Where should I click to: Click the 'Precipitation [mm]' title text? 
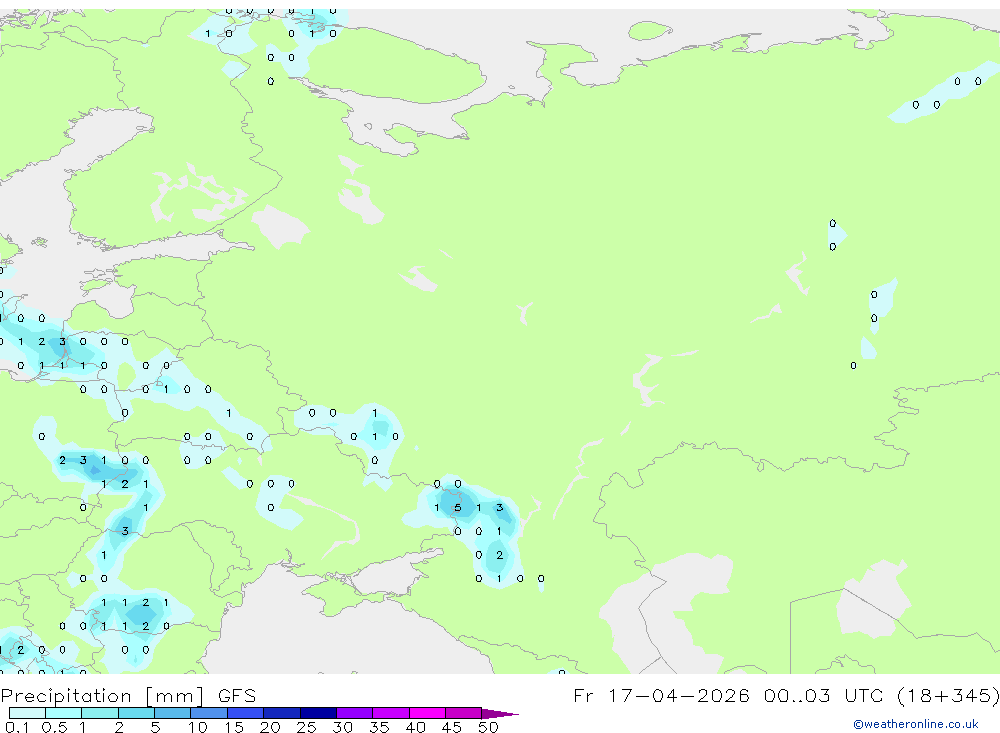click(102, 696)
